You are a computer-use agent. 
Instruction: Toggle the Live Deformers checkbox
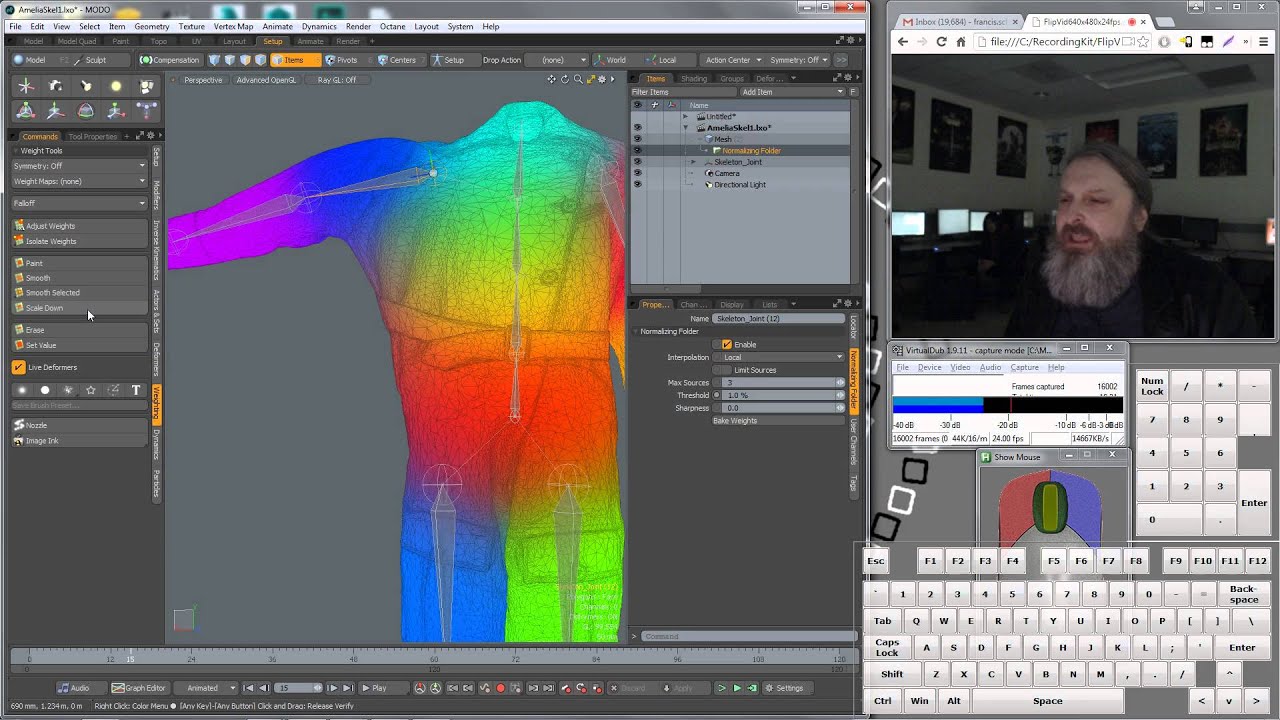click(x=19, y=367)
